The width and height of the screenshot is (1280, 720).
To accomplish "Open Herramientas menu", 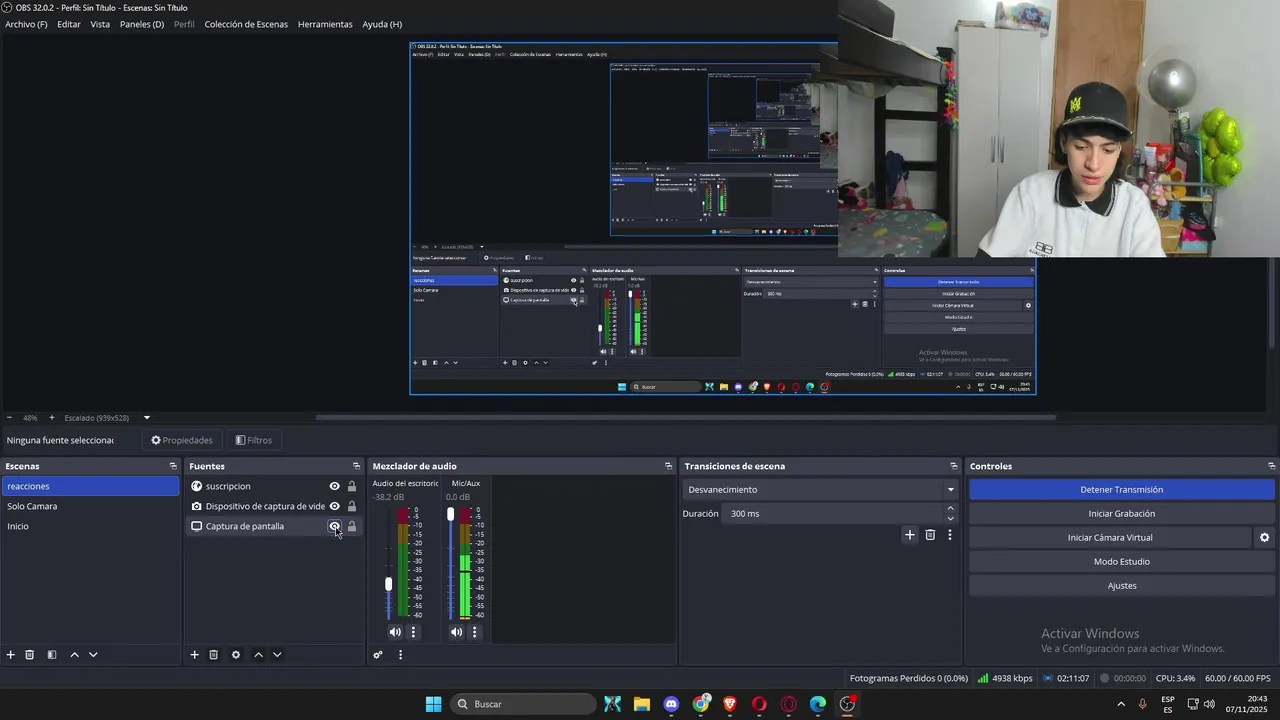I will click(325, 24).
